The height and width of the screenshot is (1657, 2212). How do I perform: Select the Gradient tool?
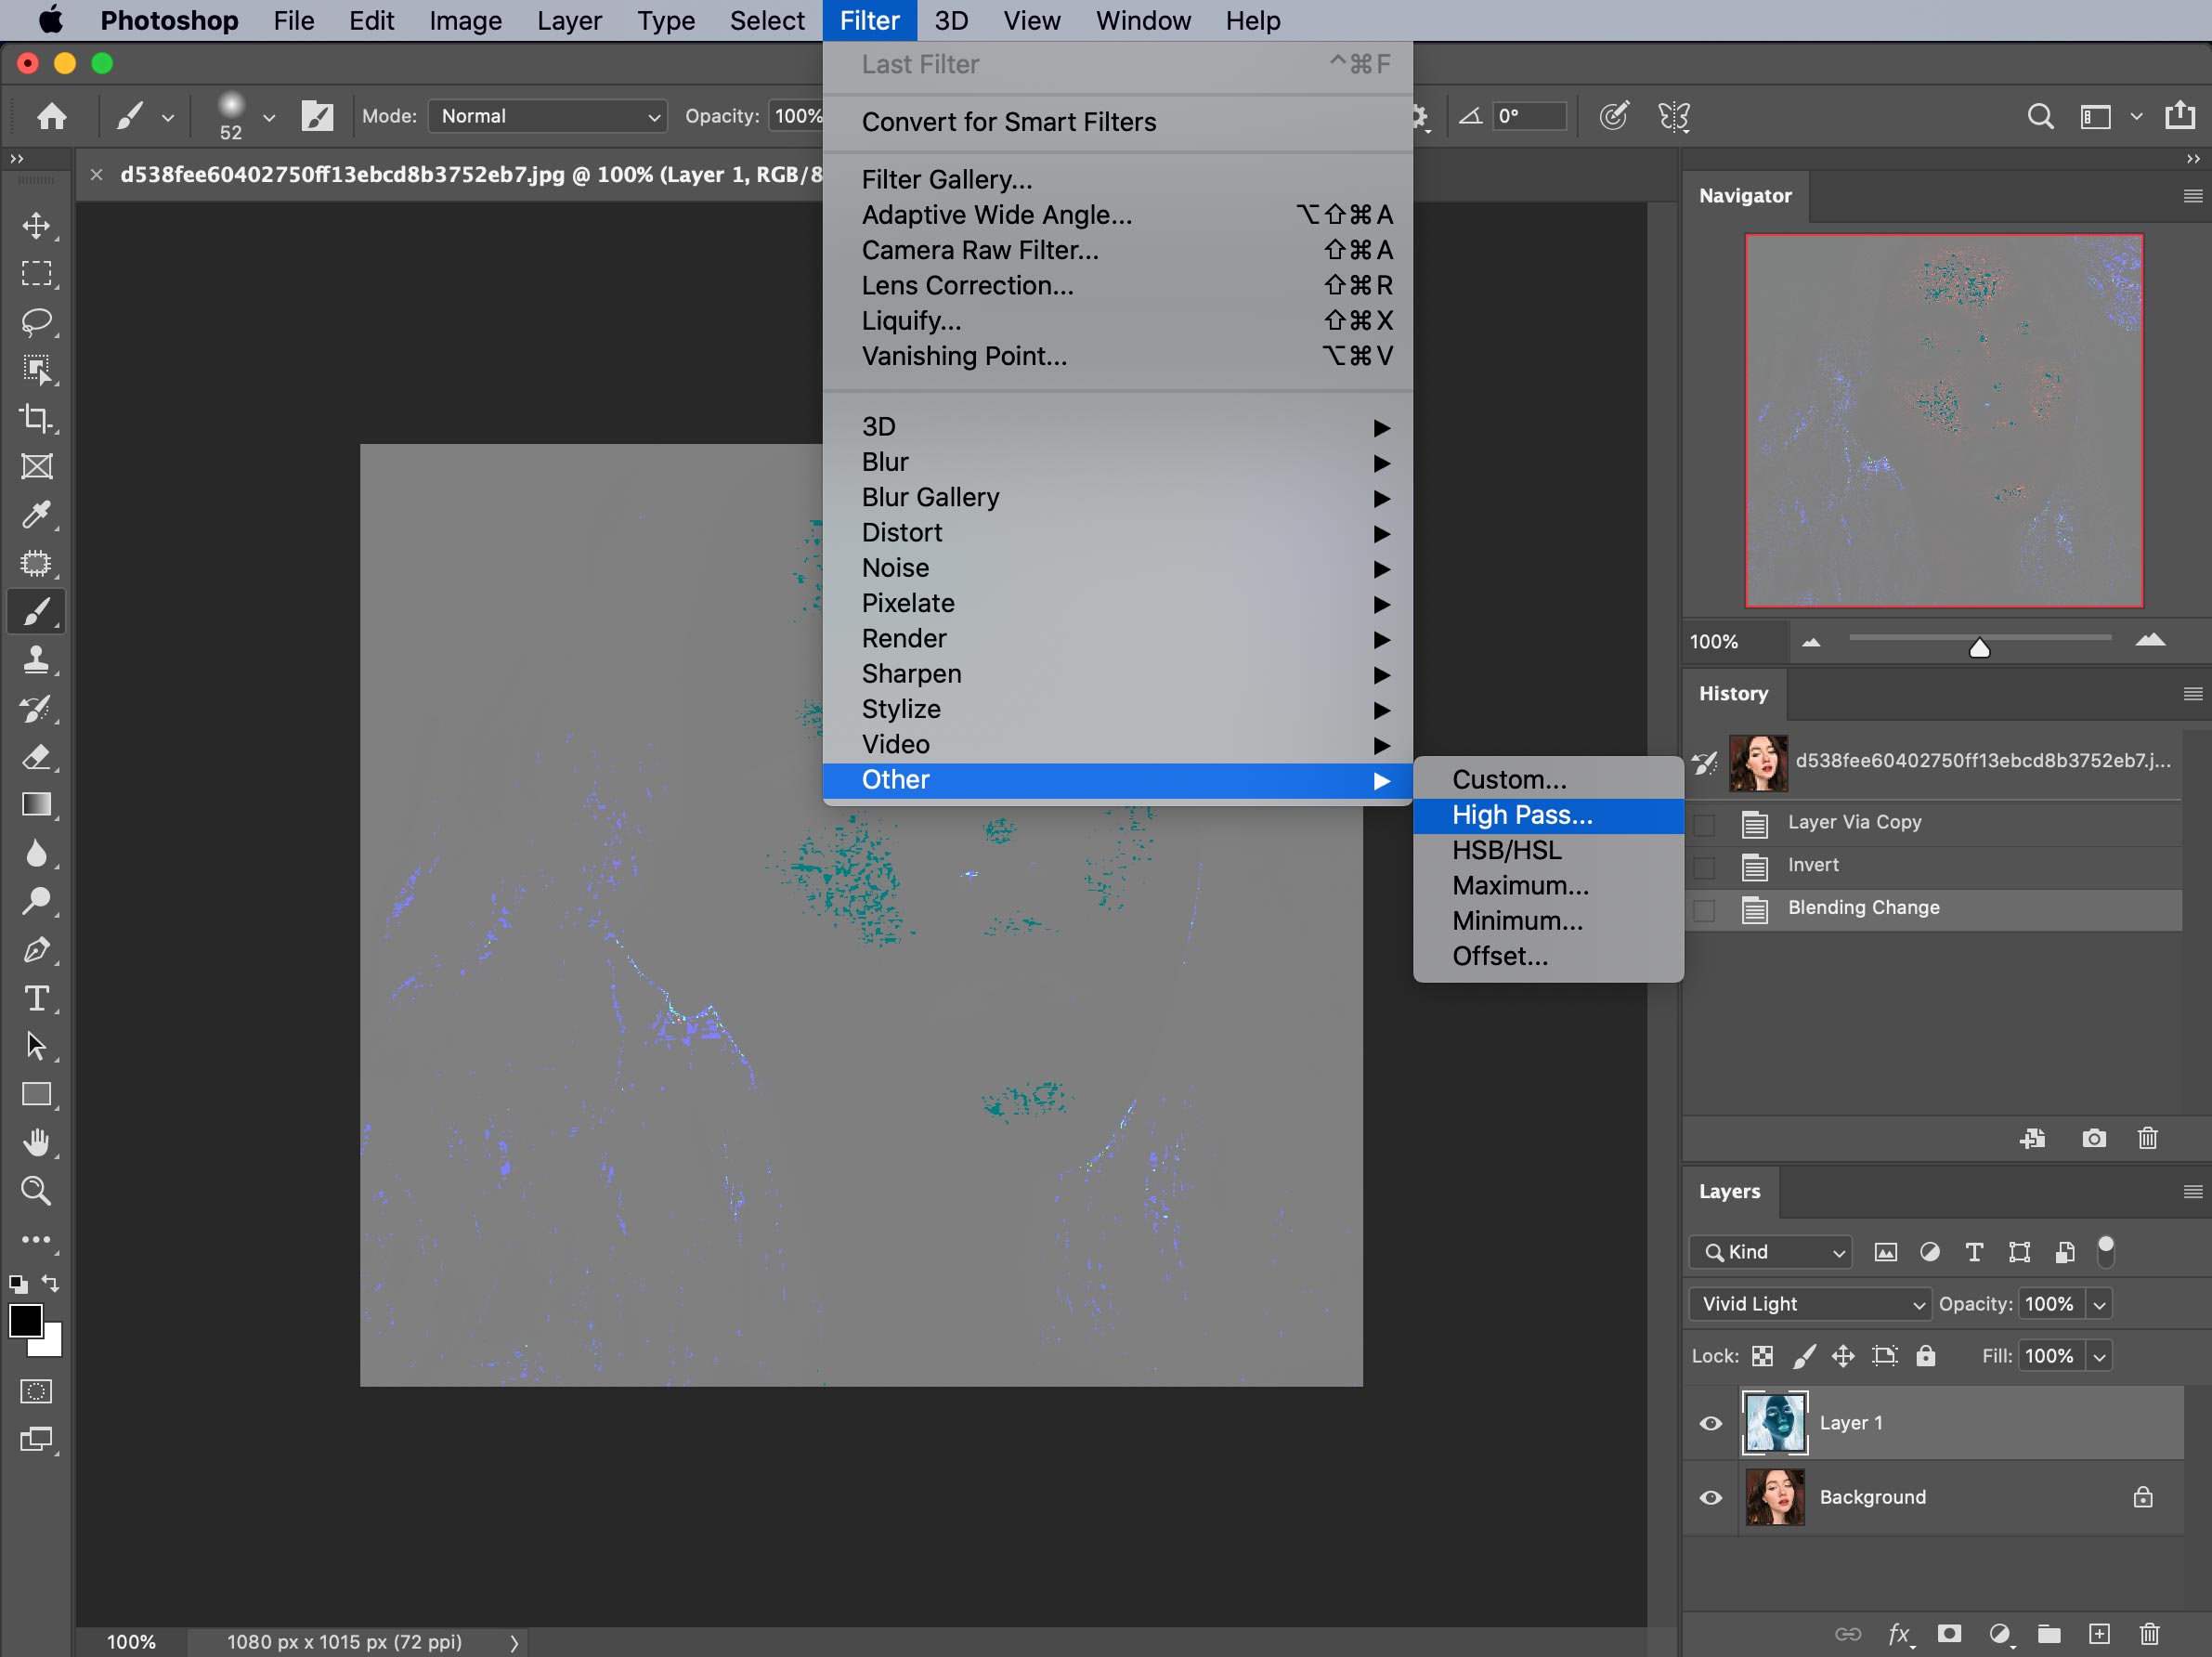pos(37,805)
